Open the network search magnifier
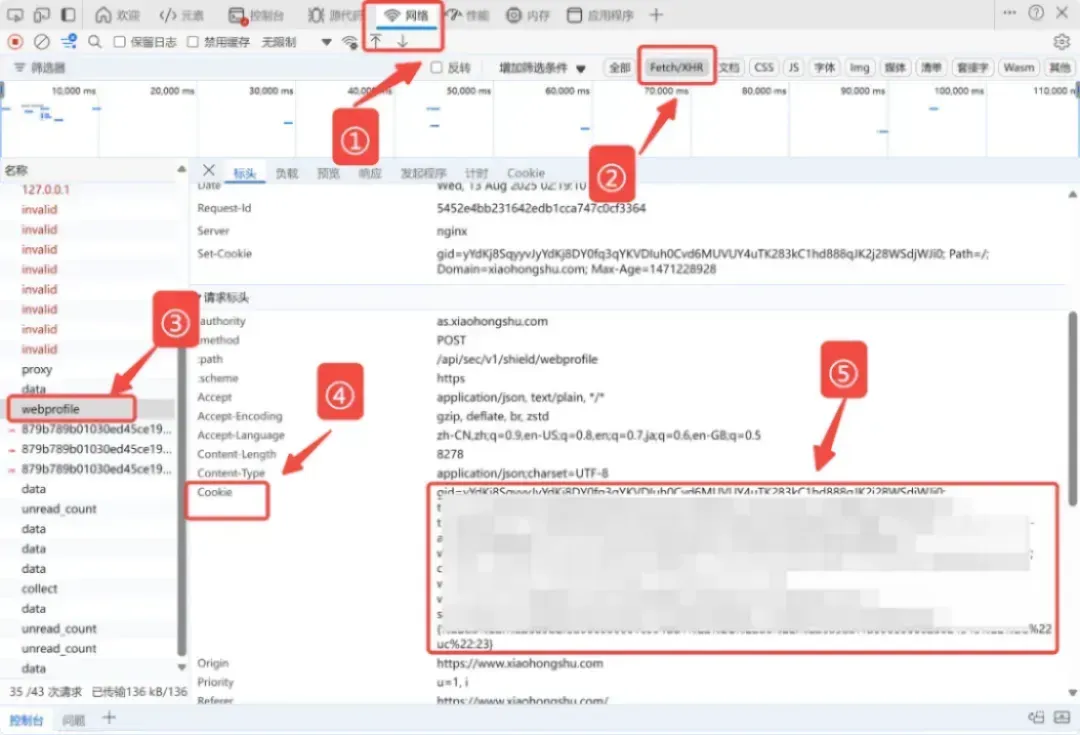The width and height of the screenshot is (1080, 735). coord(95,42)
